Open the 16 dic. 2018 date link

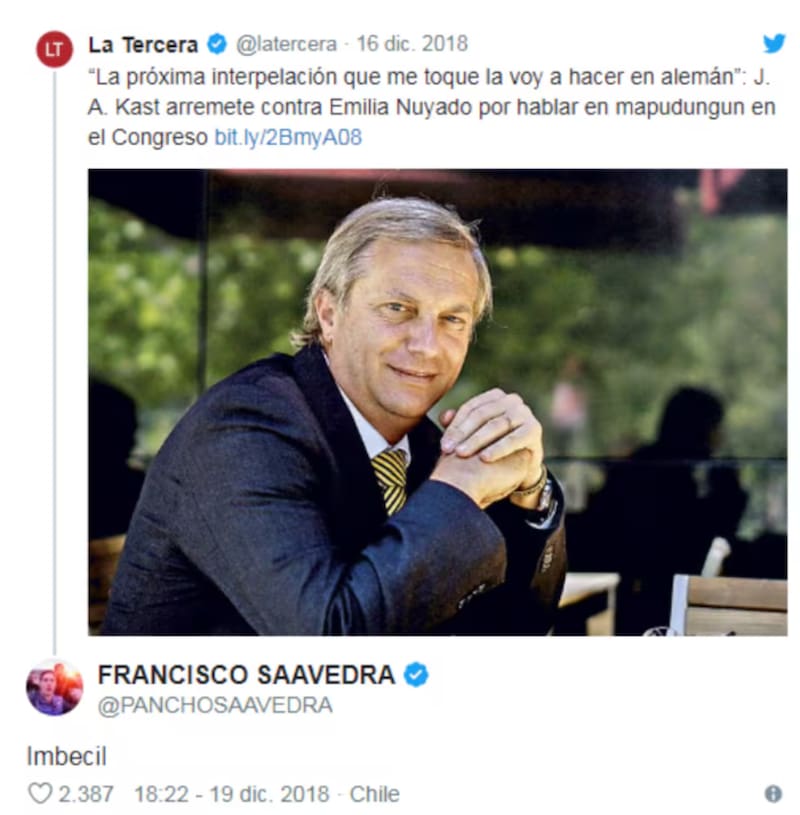click(412, 44)
